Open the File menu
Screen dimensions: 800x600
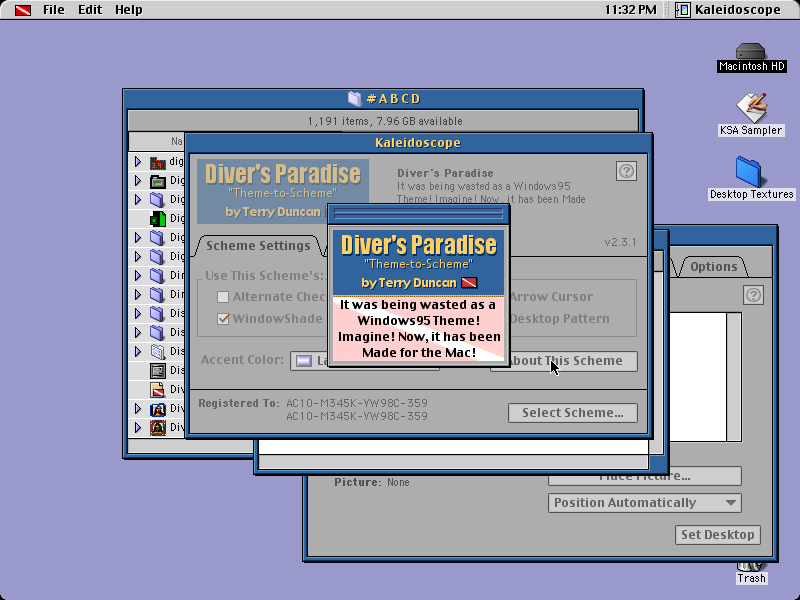(x=54, y=10)
